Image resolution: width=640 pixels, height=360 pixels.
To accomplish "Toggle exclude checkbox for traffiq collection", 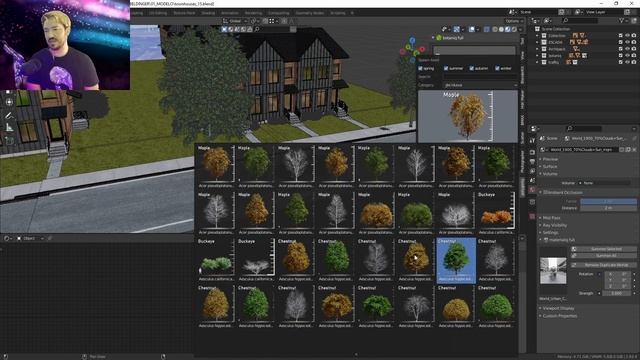I will pyautogui.click(x=621, y=62).
